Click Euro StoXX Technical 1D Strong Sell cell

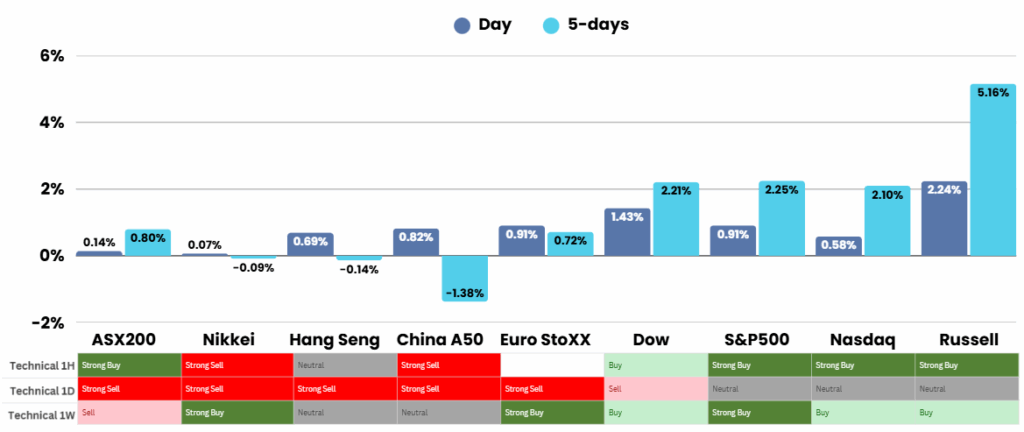[x=550, y=388]
